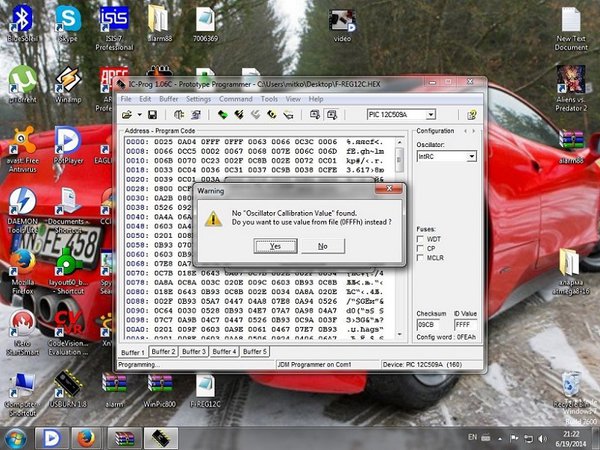Screen dimensions: 600x450
Task: Click the Program chip lightning icon
Action: [239, 114]
